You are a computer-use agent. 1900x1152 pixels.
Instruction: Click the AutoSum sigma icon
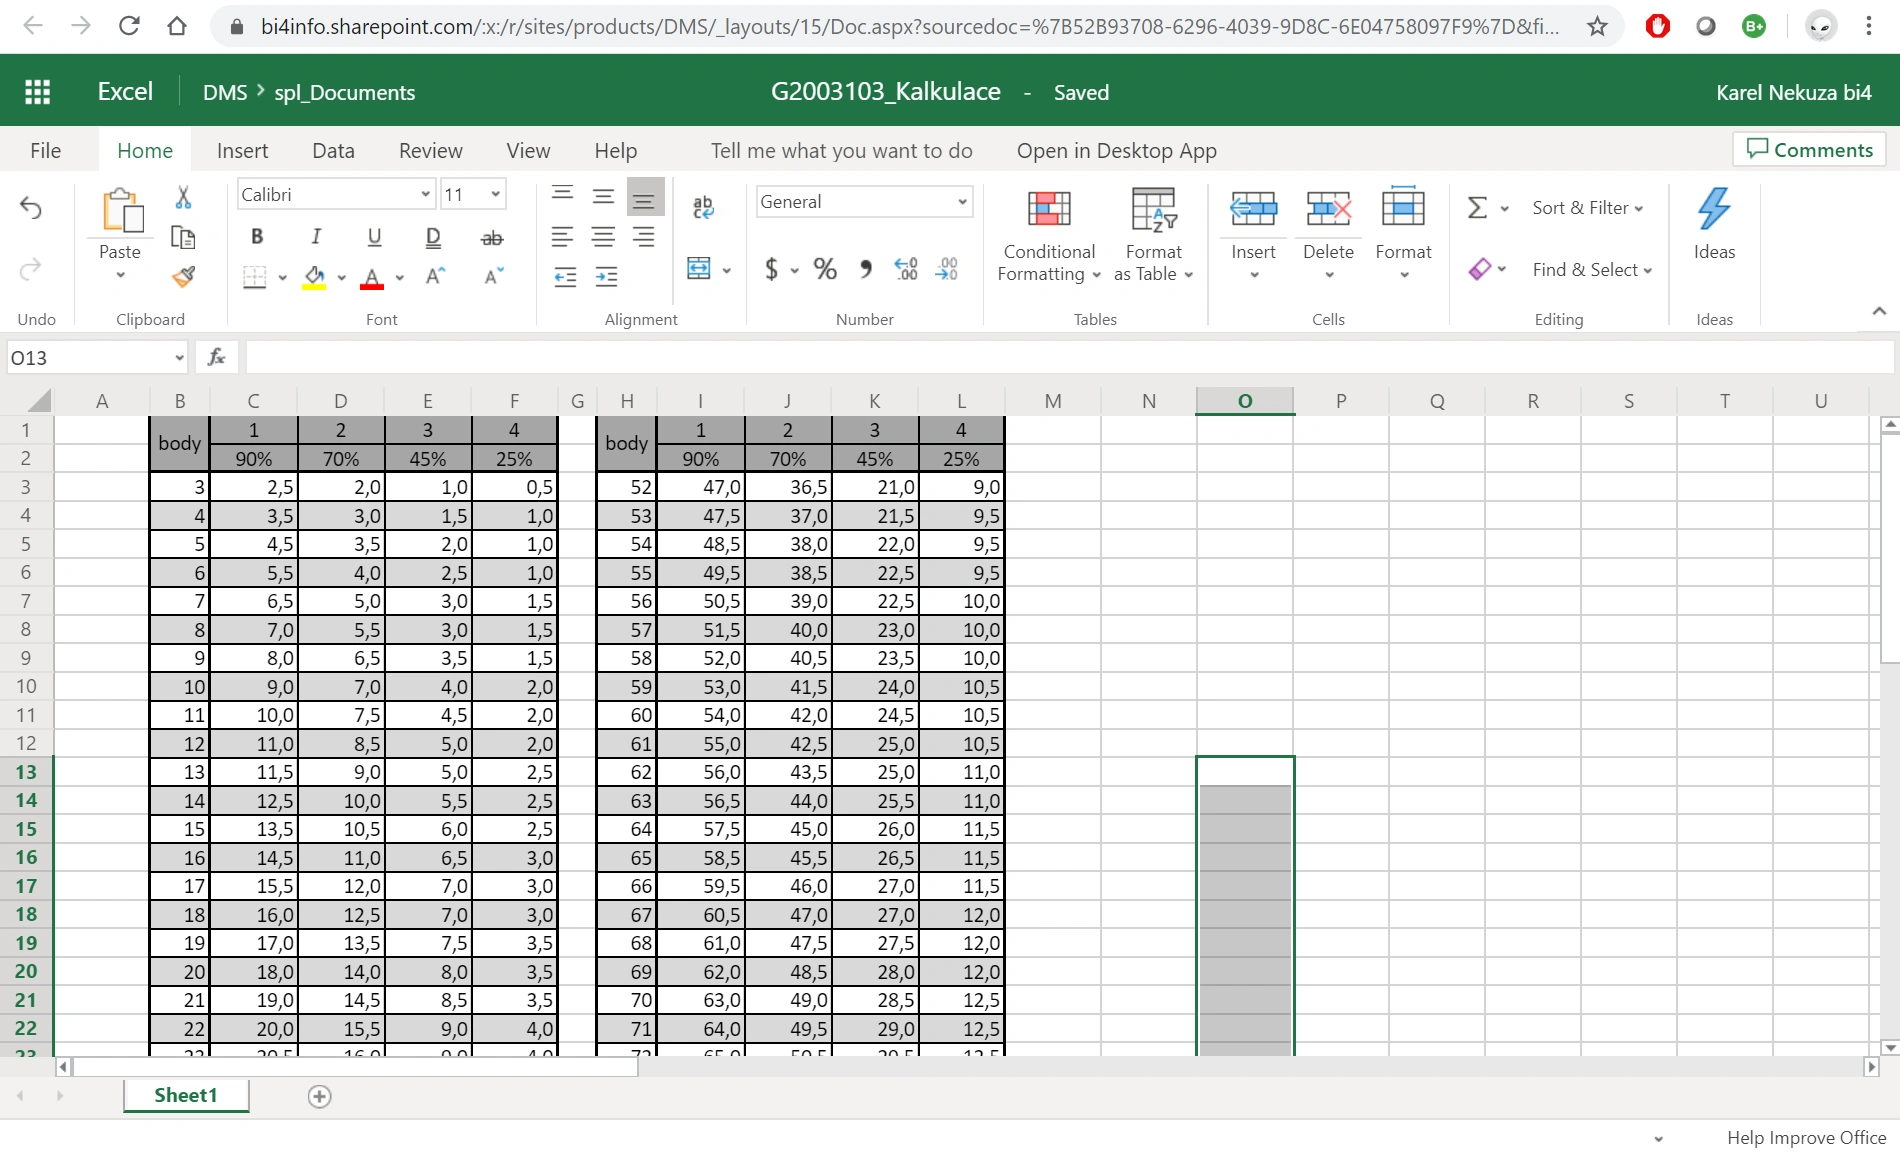(1476, 208)
